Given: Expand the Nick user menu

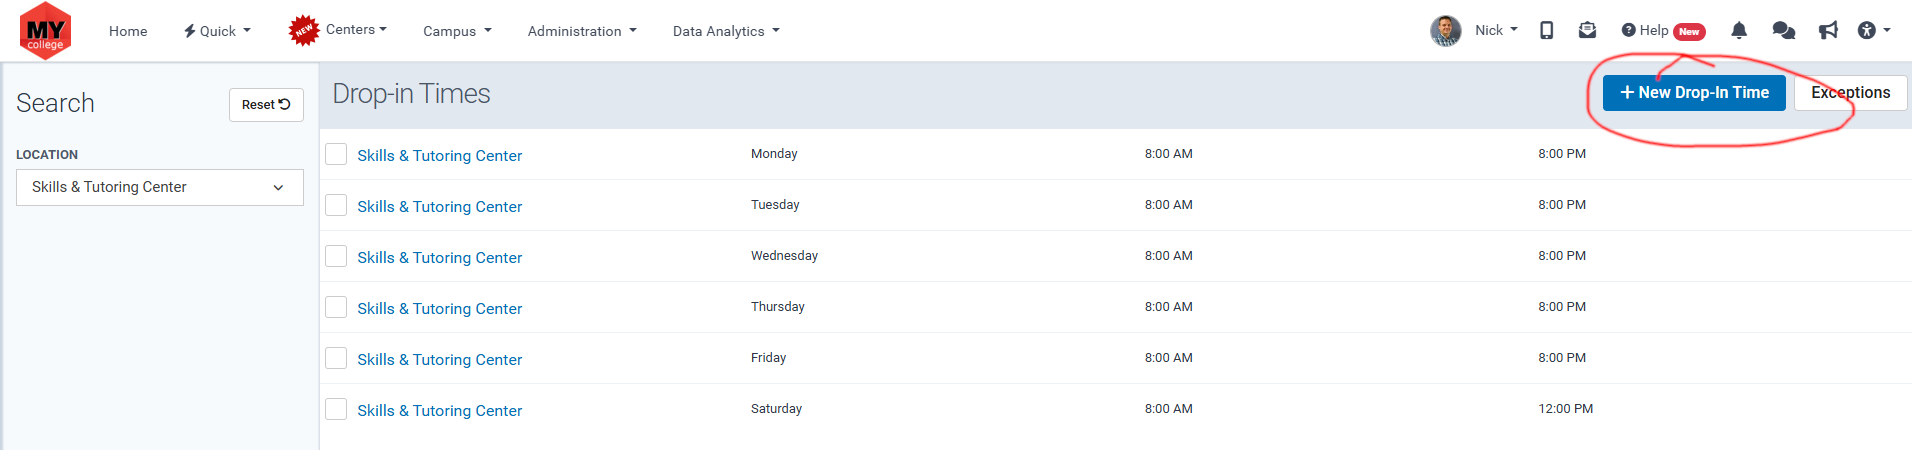Looking at the screenshot, I should coord(1496,31).
